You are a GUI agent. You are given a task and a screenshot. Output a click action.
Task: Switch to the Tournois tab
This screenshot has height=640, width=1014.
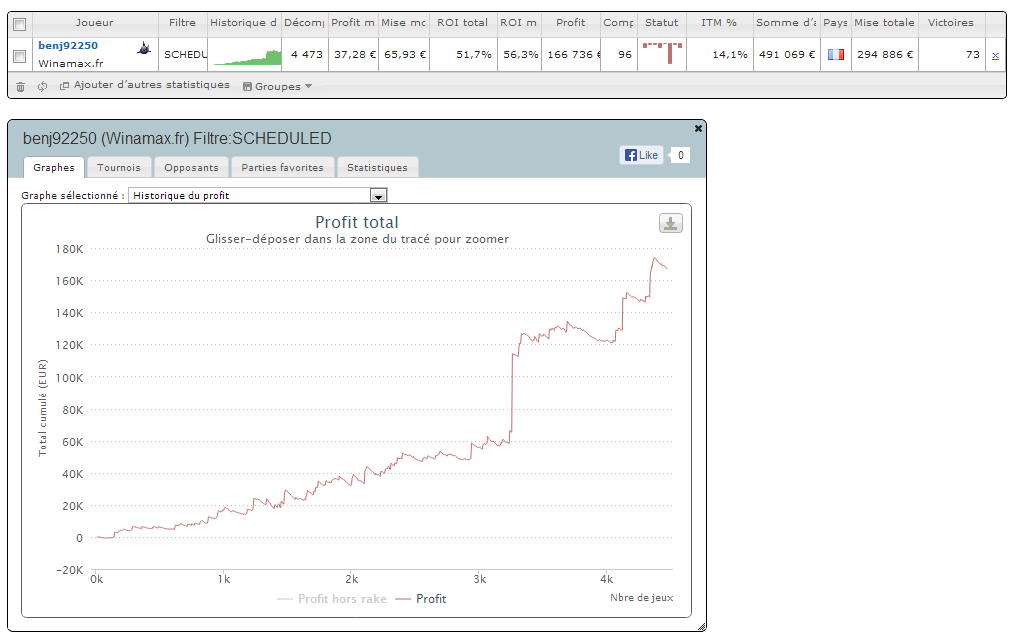[119, 167]
